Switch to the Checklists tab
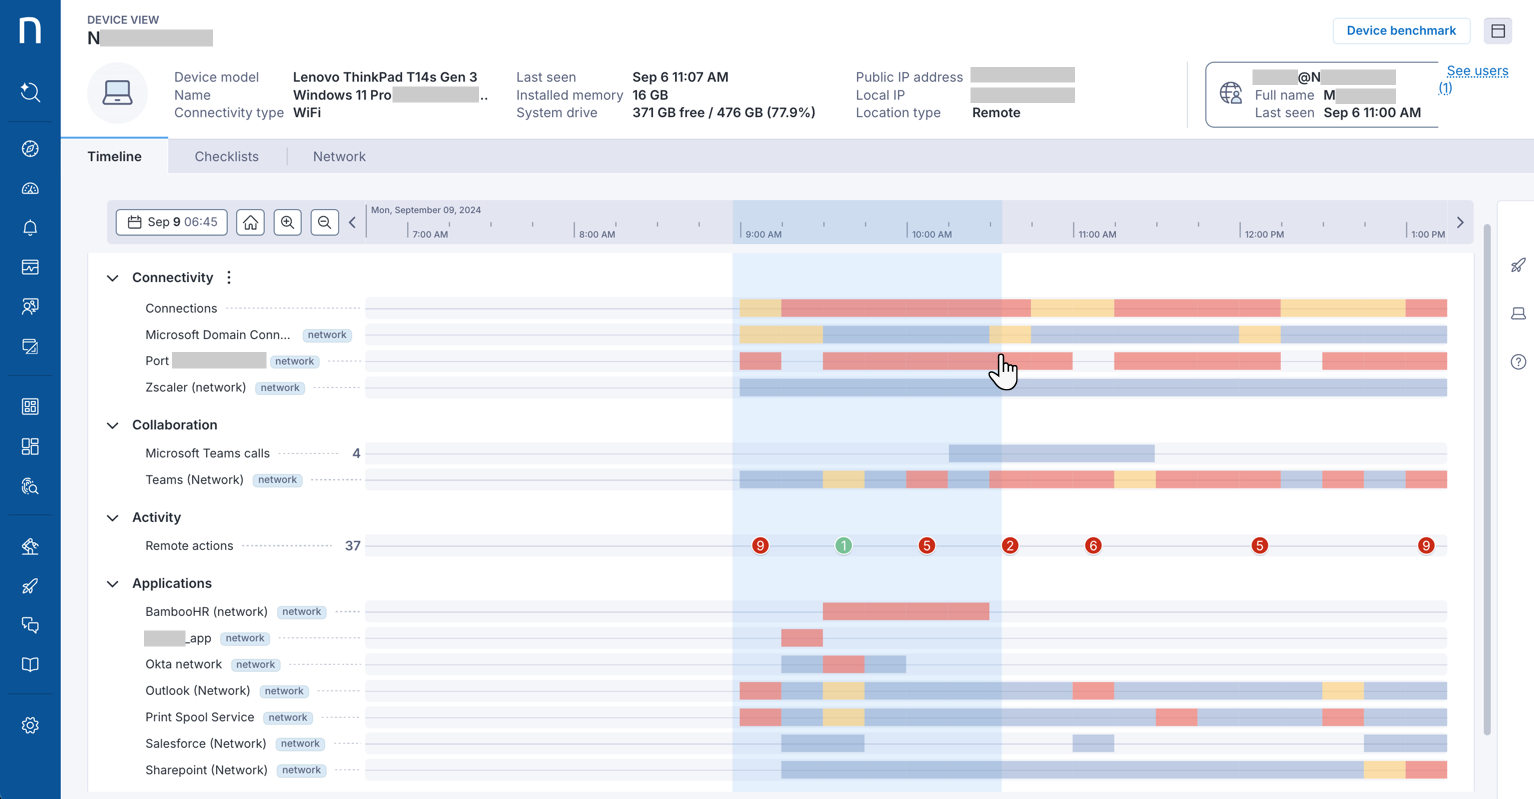1534x799 pixels. coord(226,156)
